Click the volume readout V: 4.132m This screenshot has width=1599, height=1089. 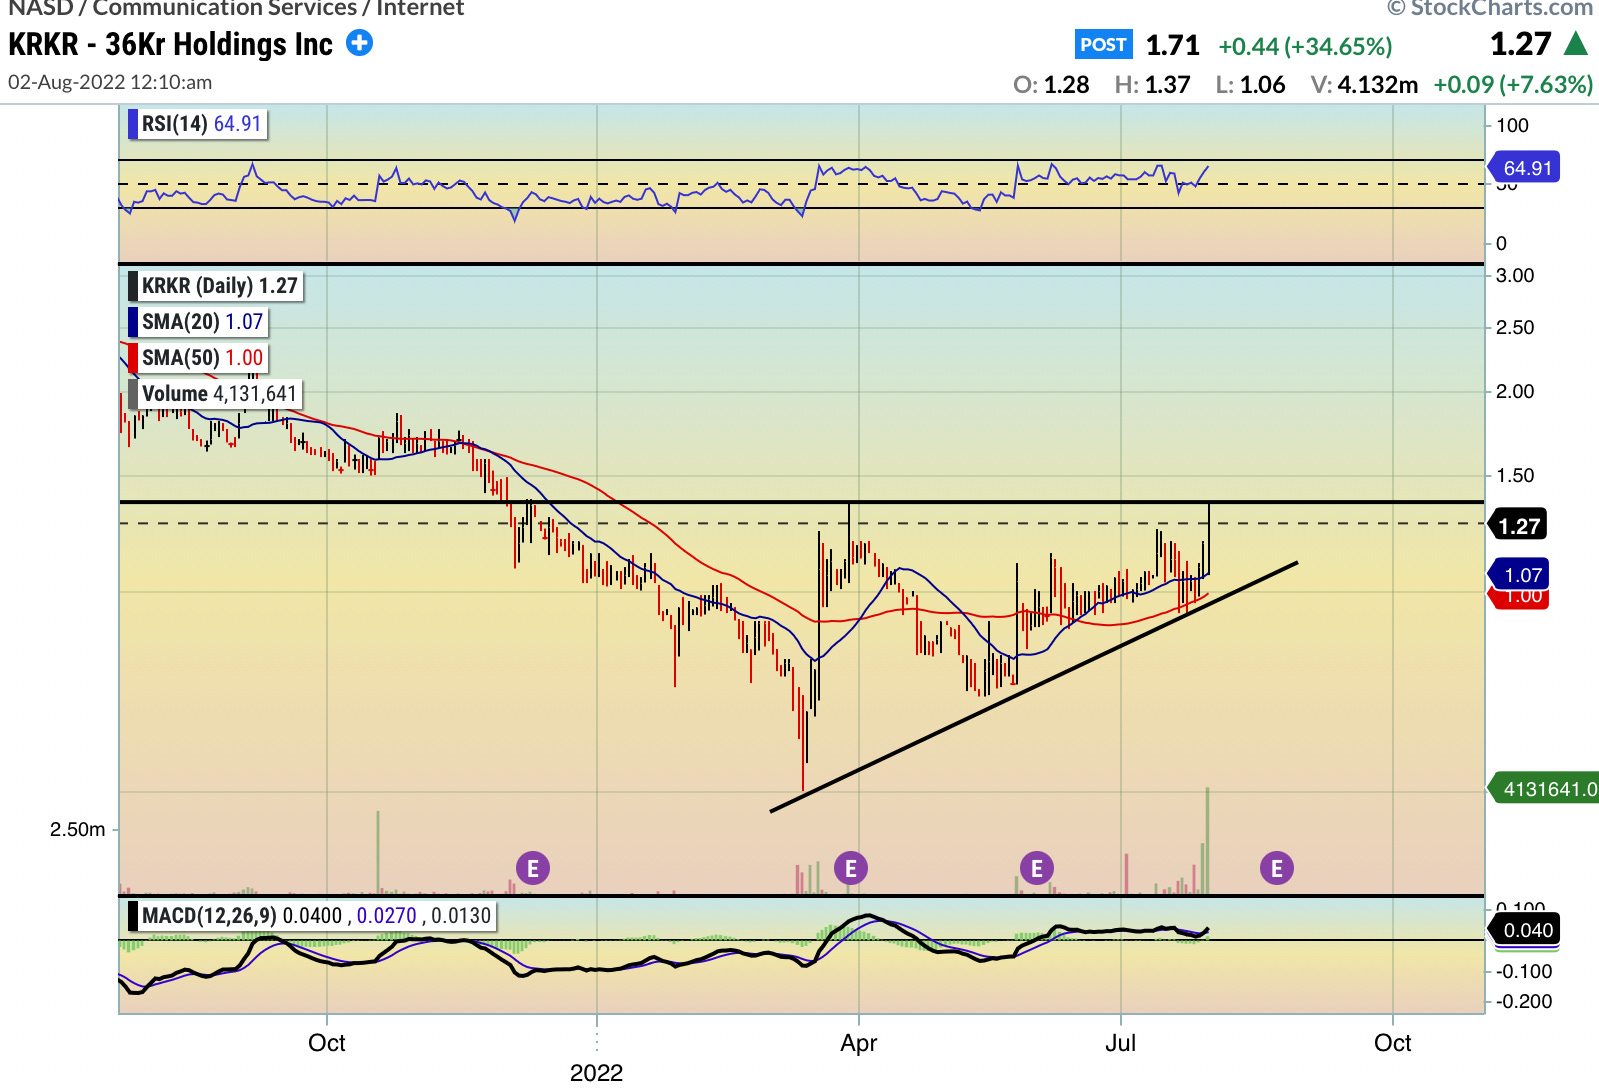1364,85
